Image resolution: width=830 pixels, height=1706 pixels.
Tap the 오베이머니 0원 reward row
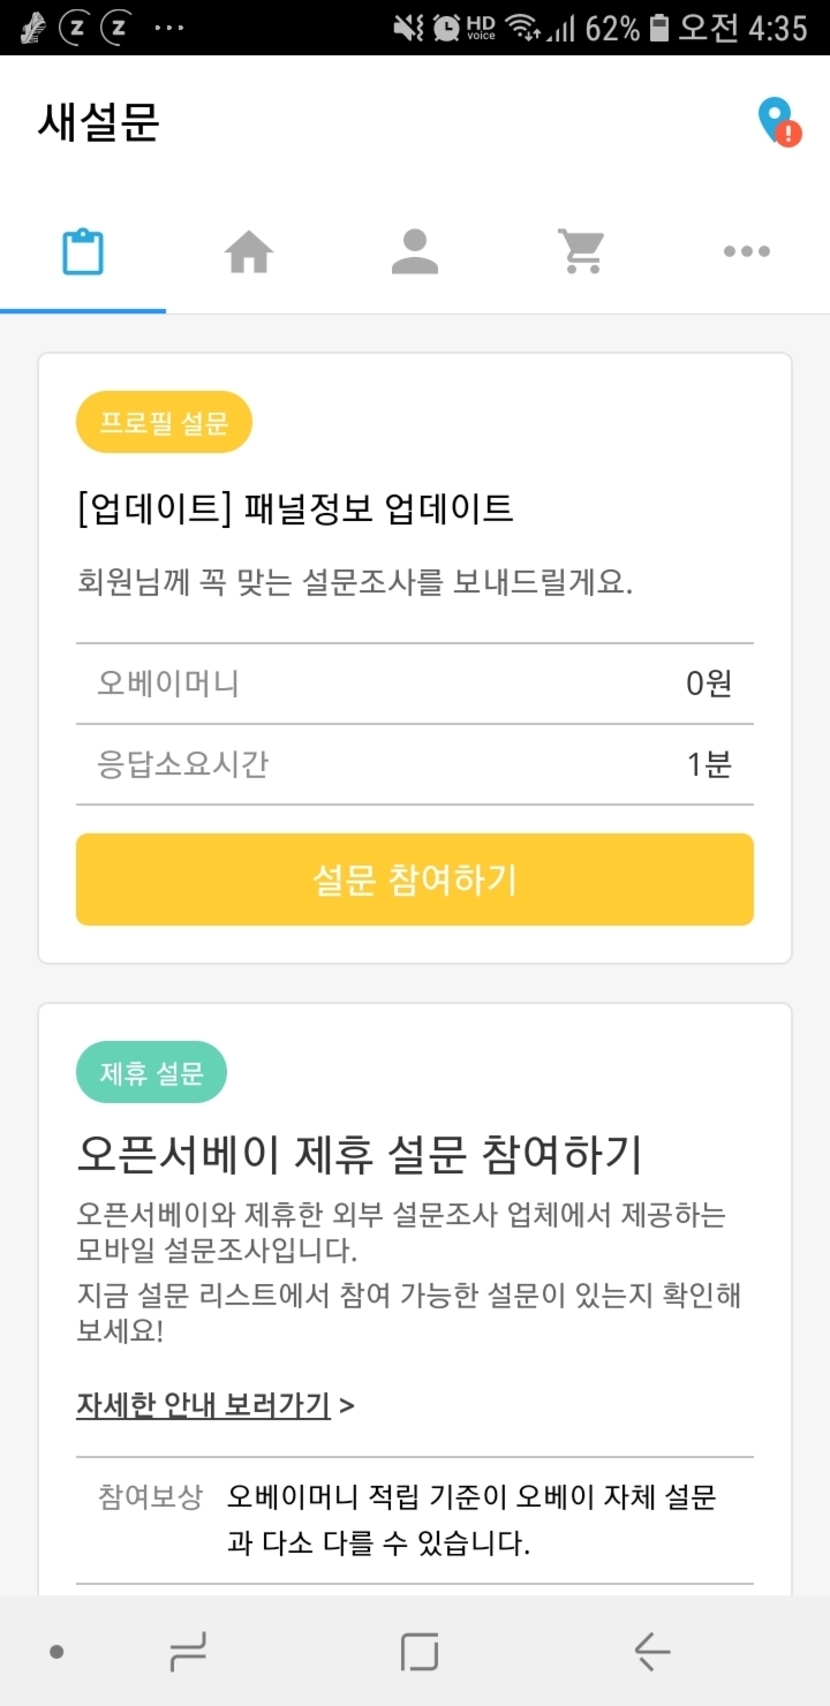(415, 684)
